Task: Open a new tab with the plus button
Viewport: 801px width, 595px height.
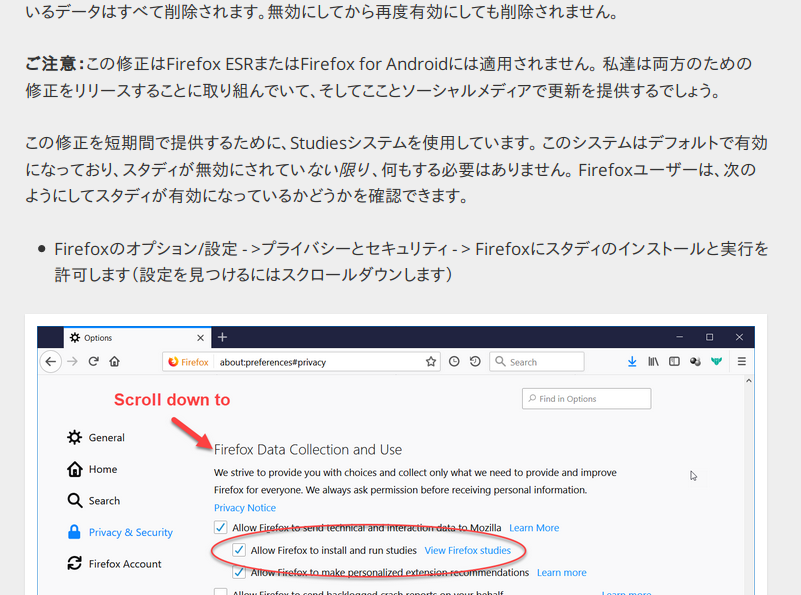Action: point(222,337)
